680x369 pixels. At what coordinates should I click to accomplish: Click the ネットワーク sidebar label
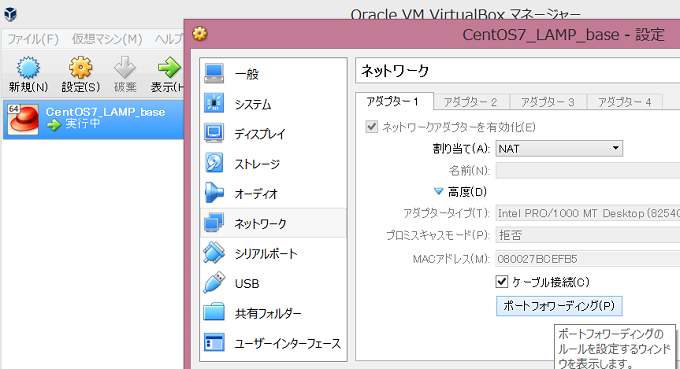tap(260, 224)
